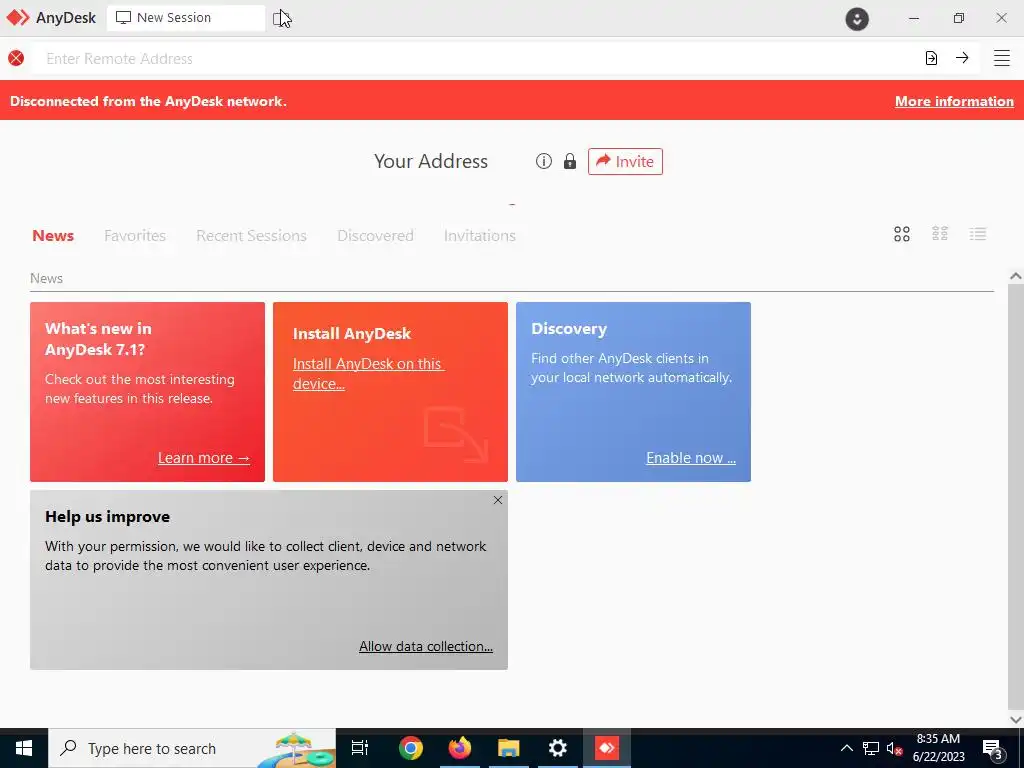
Task: Open a new tab with plus icon
Action: (x=279, y=18)
